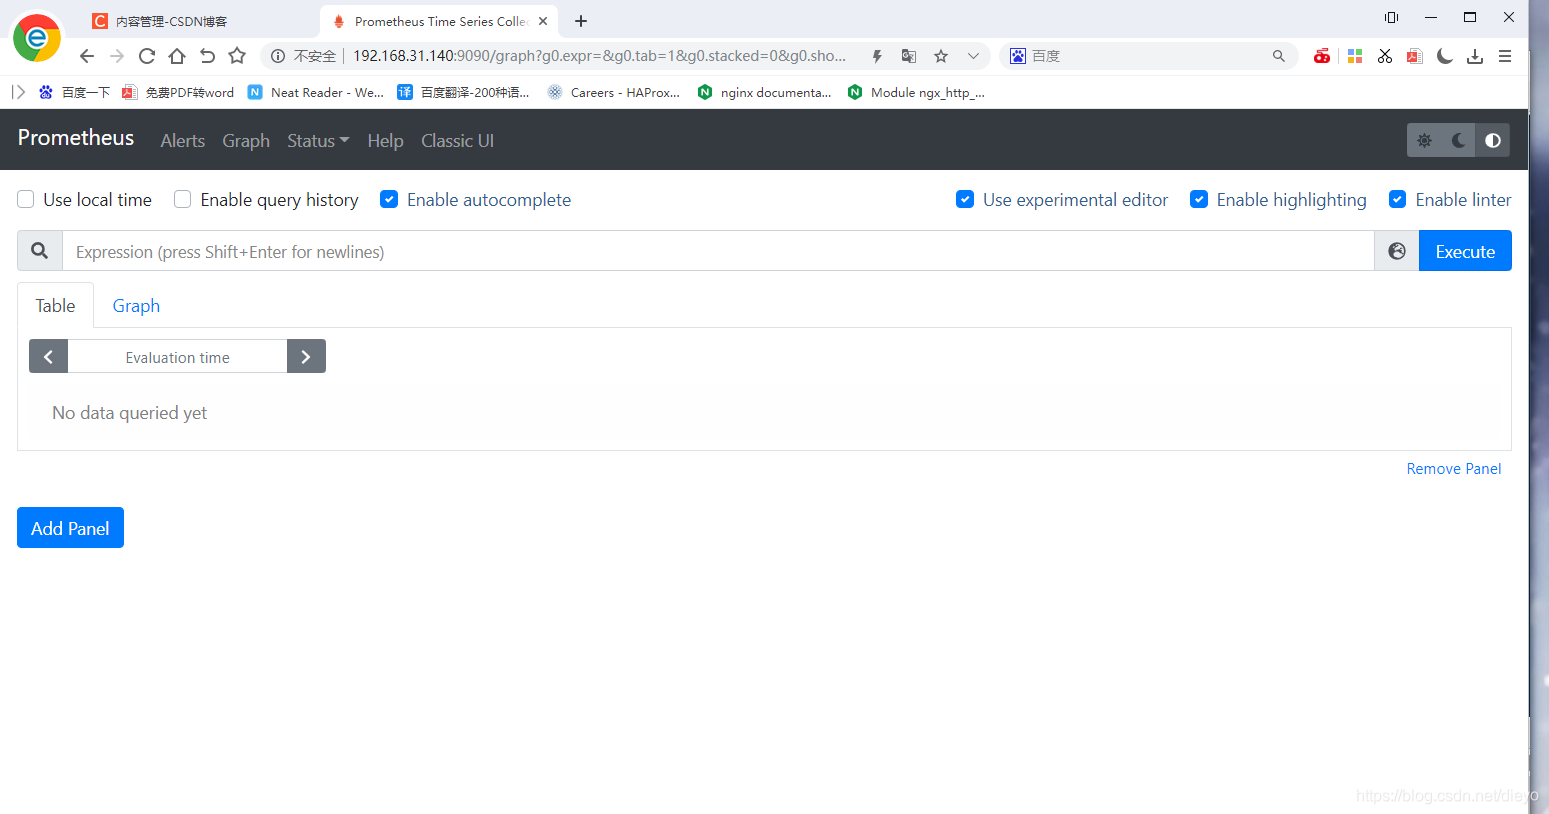Click Add Panel button

pos(70,528)
